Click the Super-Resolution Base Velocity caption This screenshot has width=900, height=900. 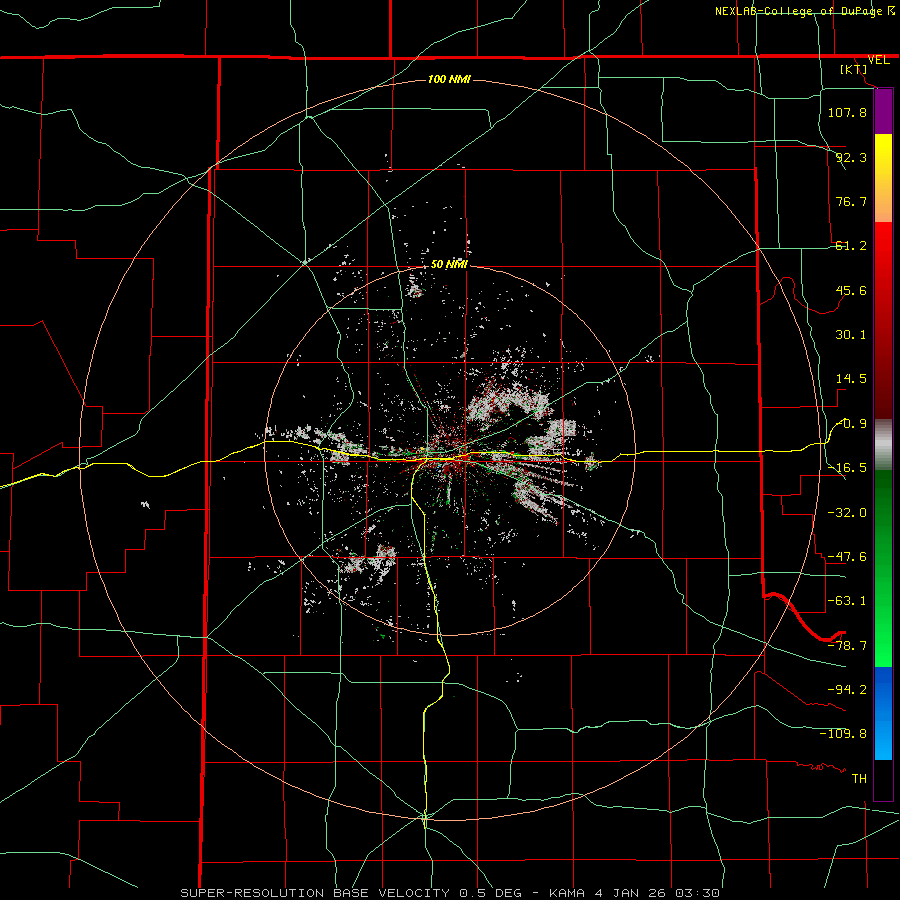450,893
